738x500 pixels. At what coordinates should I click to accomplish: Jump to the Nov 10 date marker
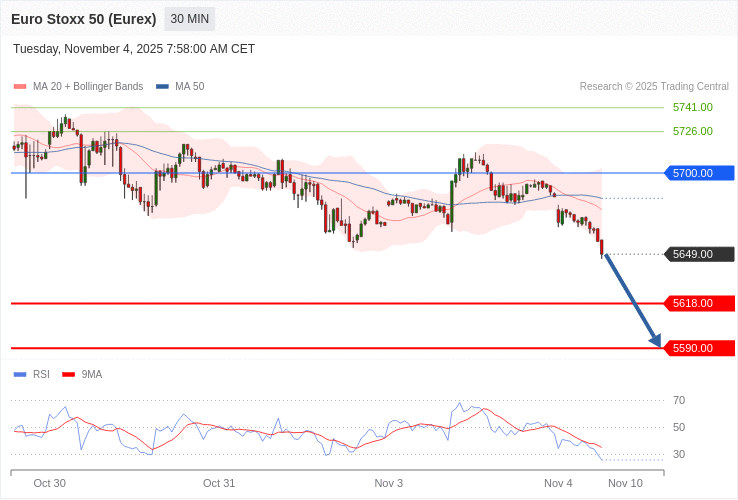tap(625, 483)
